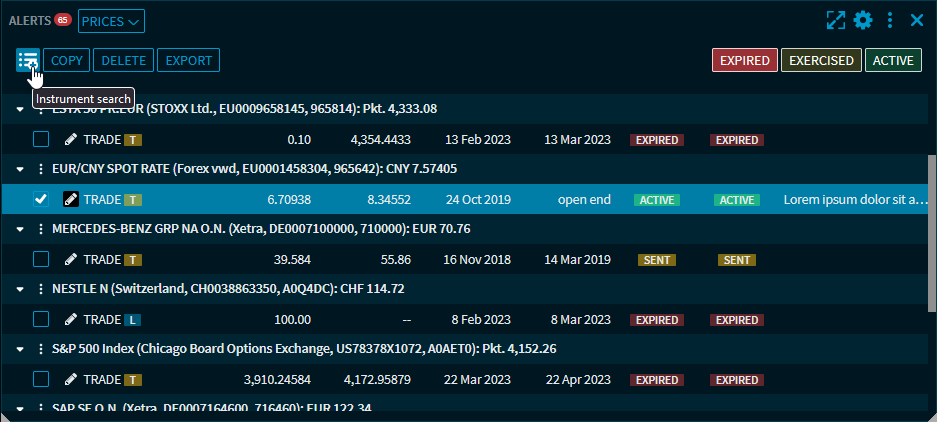The image size is (937, 422).
Task: Open the PRICES dropdown
Action: click(111, 20)
